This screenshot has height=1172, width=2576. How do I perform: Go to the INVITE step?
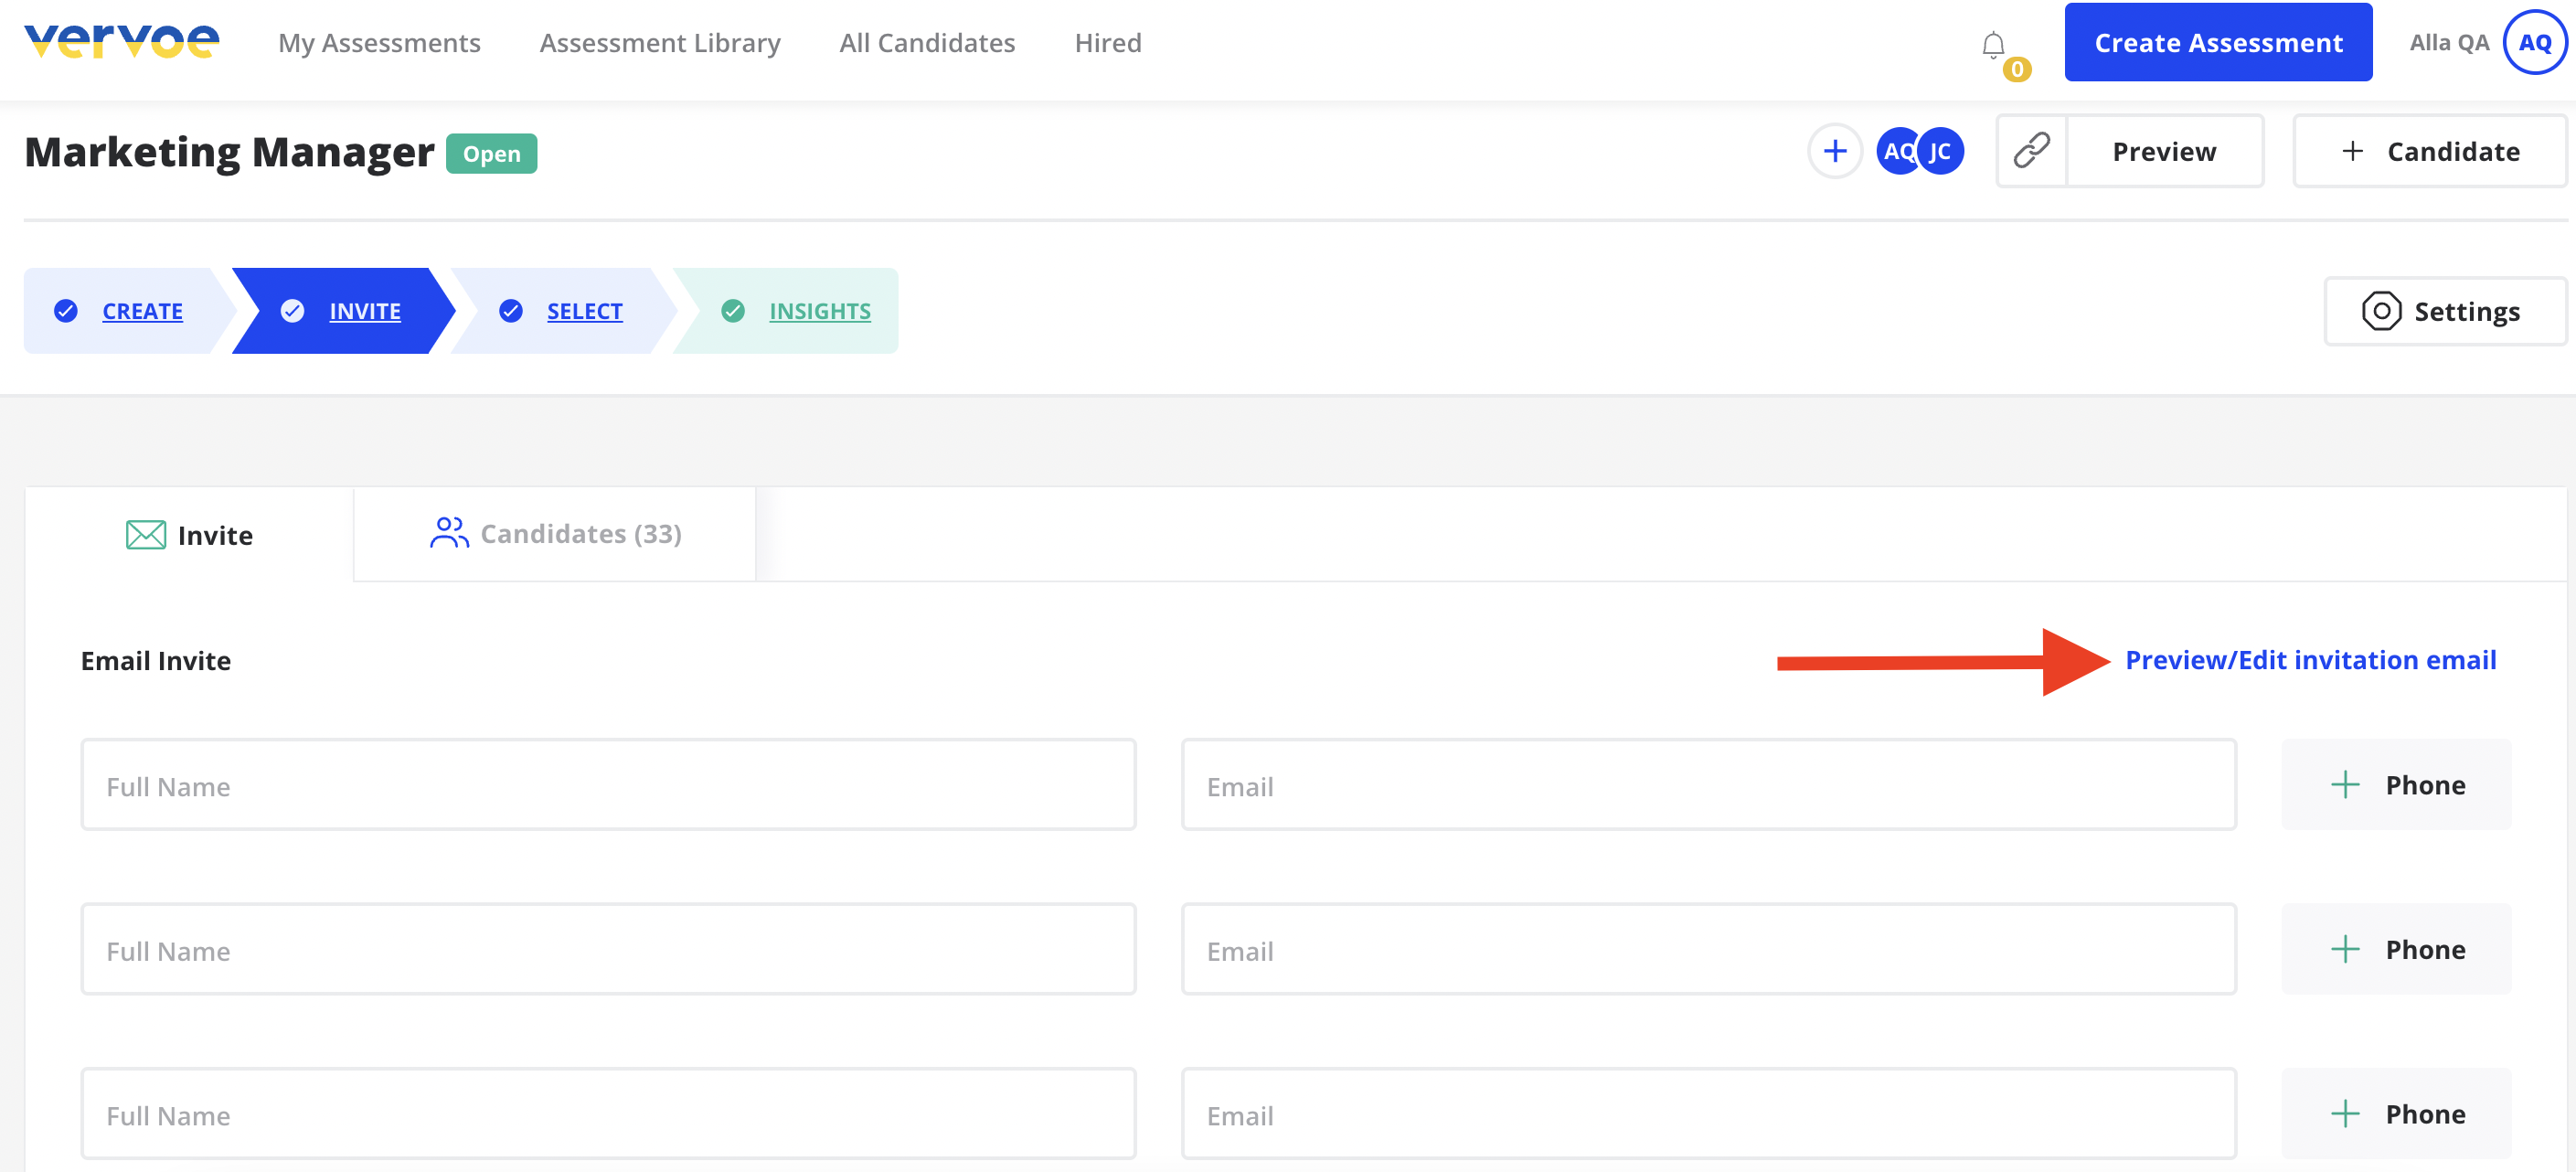coord(343,311)
